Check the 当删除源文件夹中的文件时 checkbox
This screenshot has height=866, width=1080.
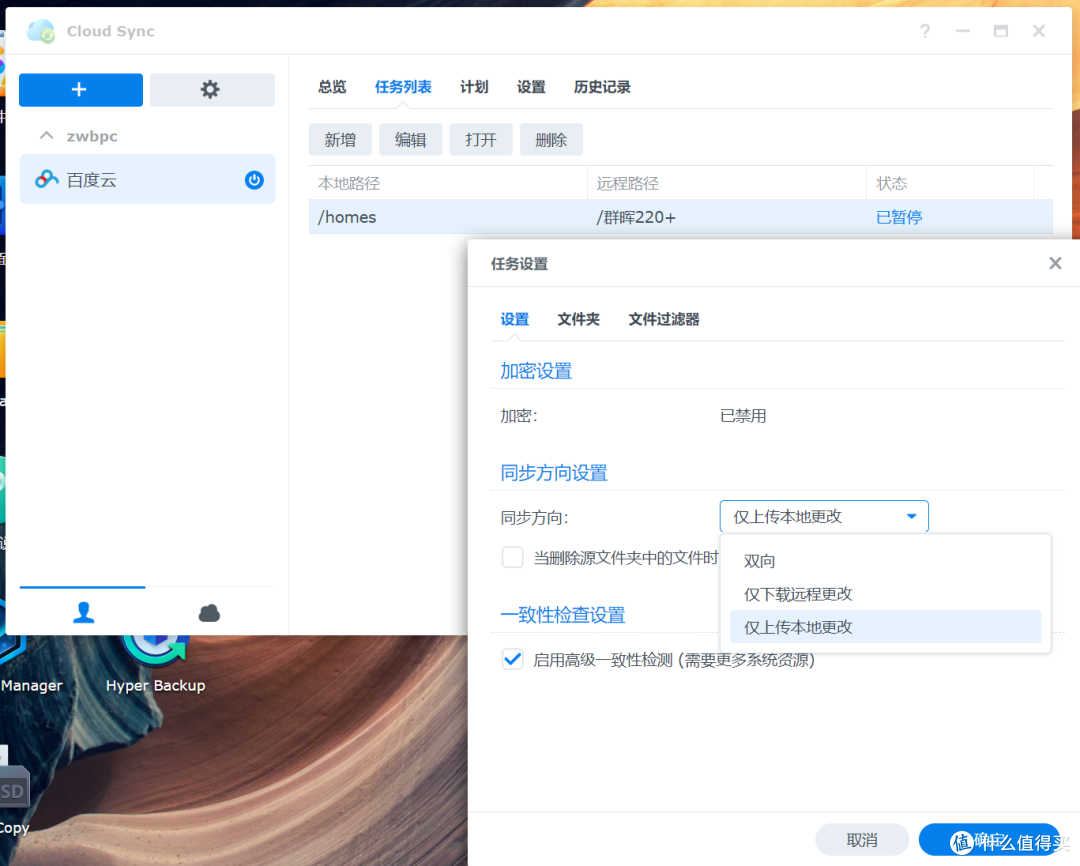point(512,557)
